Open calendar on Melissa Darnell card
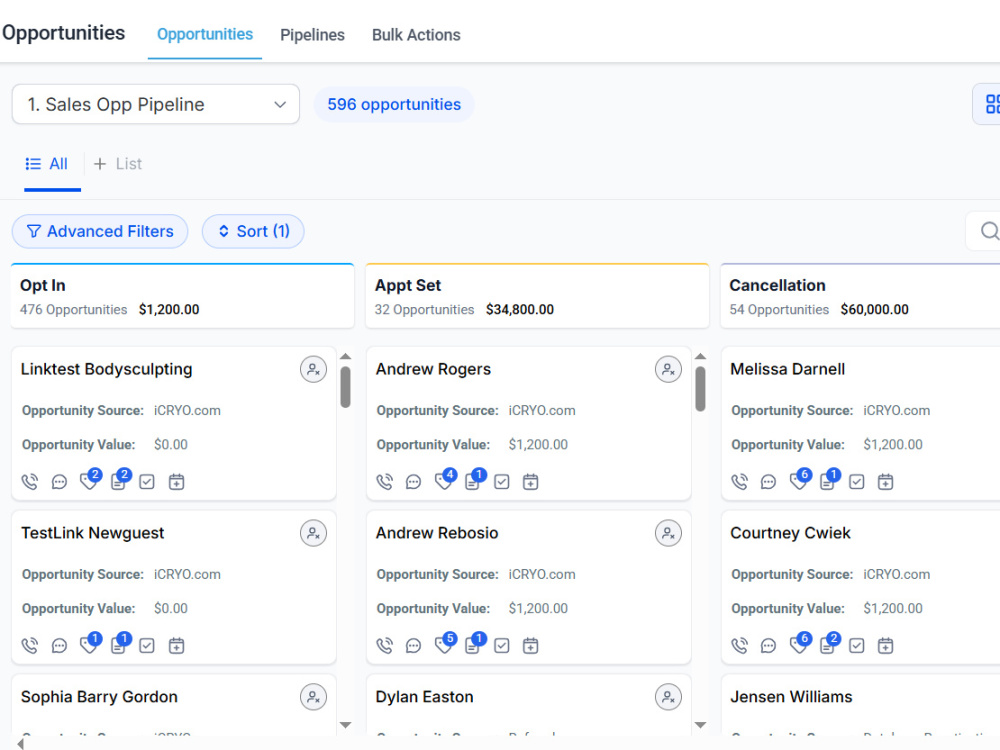Screen dimensions: 1000x750 click(885, 482)
